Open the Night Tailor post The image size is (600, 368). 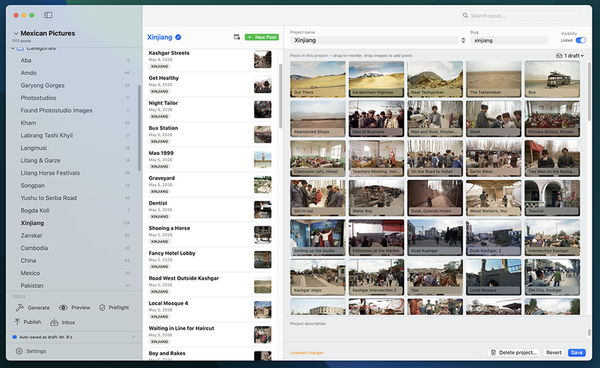(x=210, y=109)
